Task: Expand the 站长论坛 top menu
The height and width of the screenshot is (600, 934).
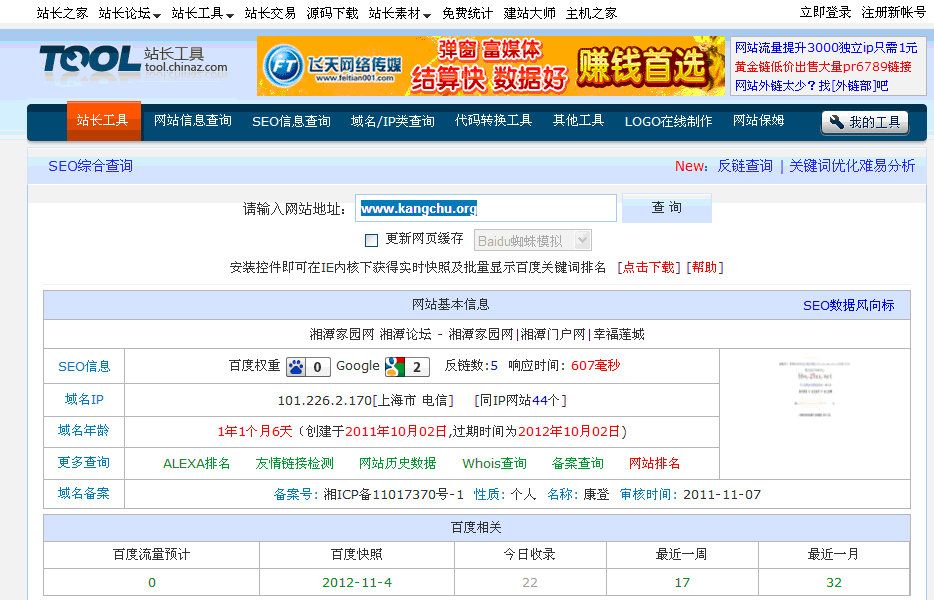Action: (129, 13)
